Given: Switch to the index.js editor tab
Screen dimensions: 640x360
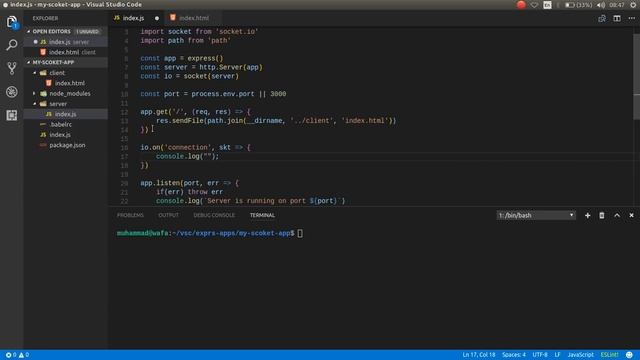Looking at the screenshot, I should coord(133,18).
